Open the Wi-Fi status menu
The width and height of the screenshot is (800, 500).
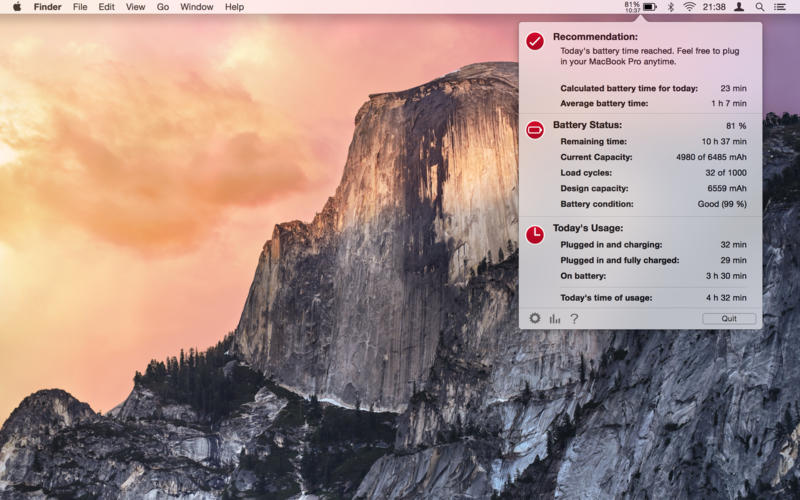689,7
